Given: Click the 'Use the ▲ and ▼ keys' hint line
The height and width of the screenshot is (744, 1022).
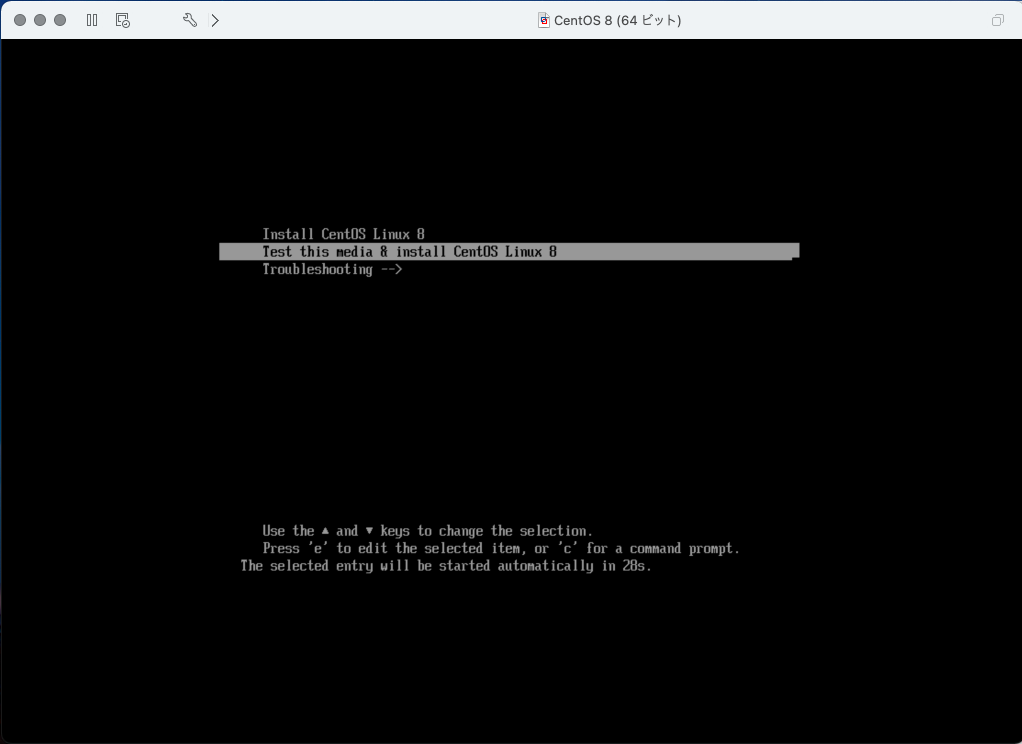Looking at the screenshot, I should tap(428, 531).
